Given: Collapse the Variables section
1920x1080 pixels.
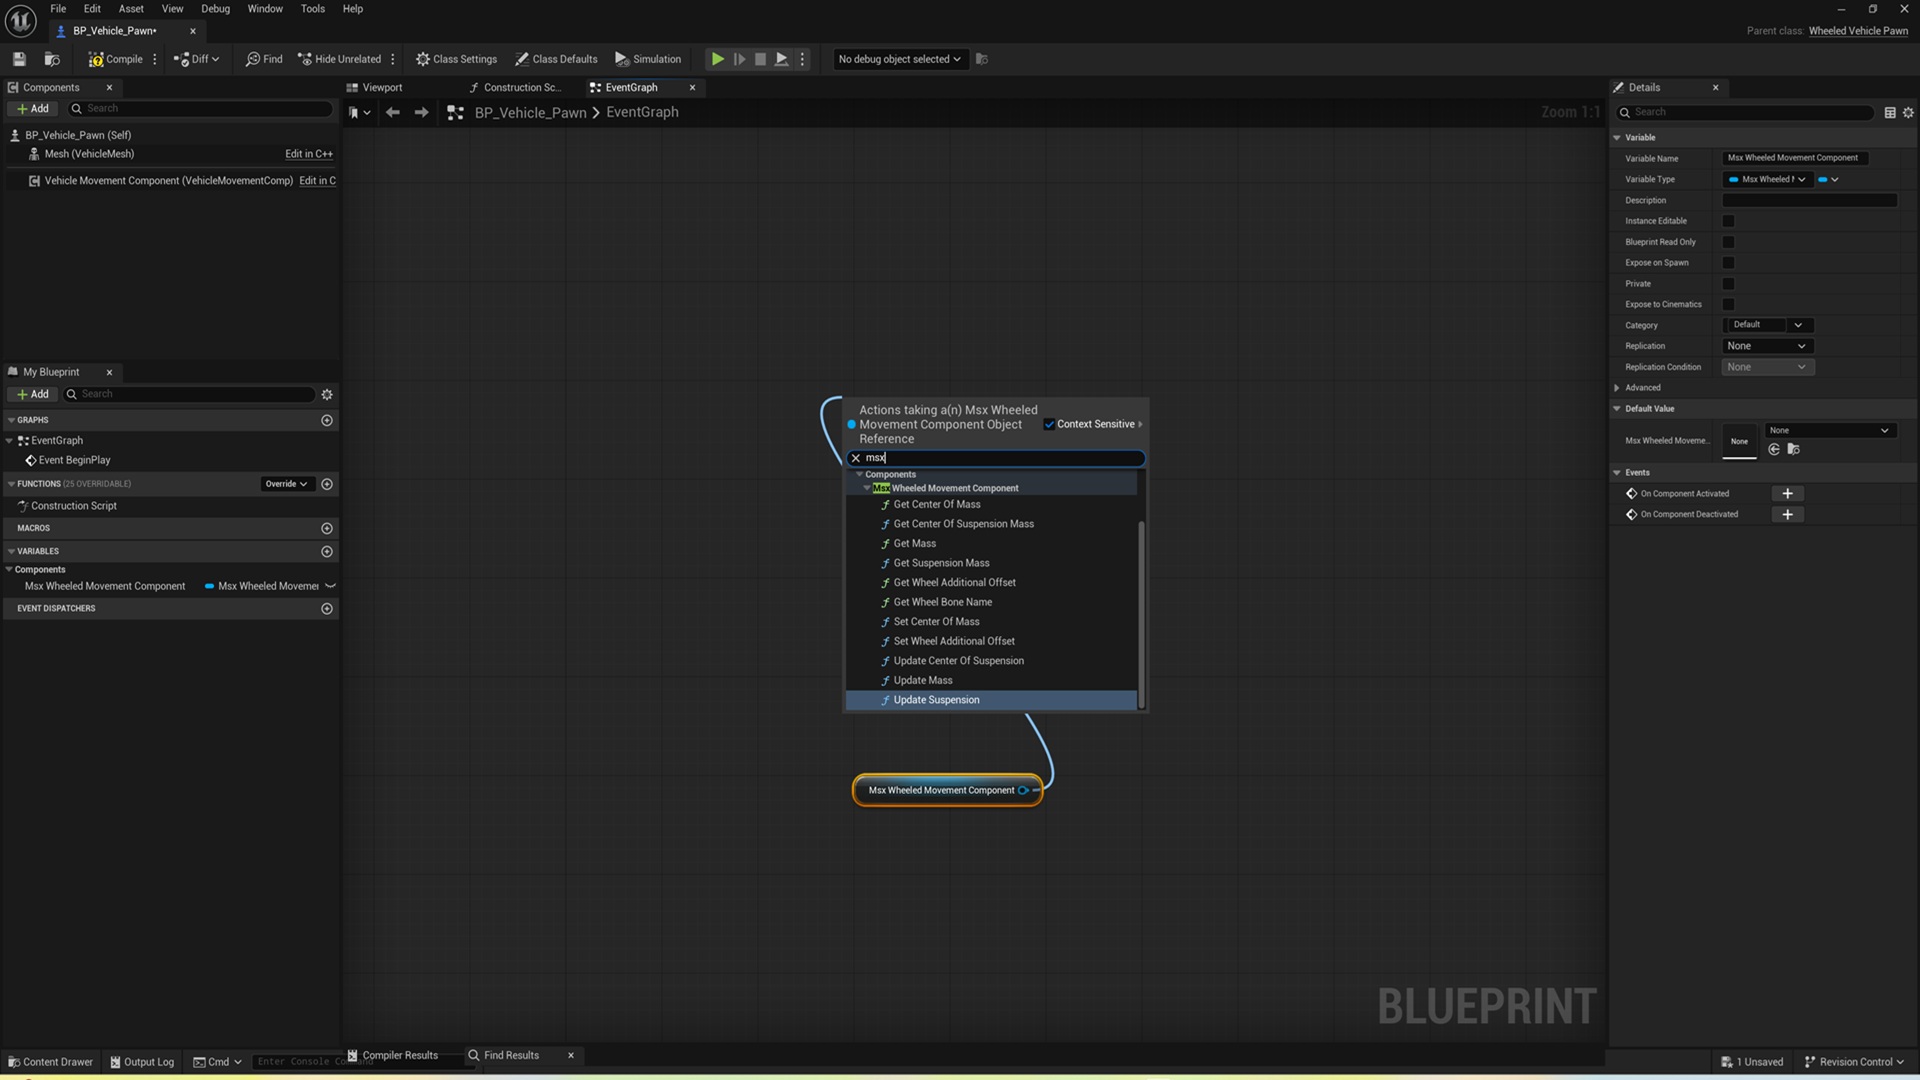Looking at the screenshot, I should click(x=11, y=551).
